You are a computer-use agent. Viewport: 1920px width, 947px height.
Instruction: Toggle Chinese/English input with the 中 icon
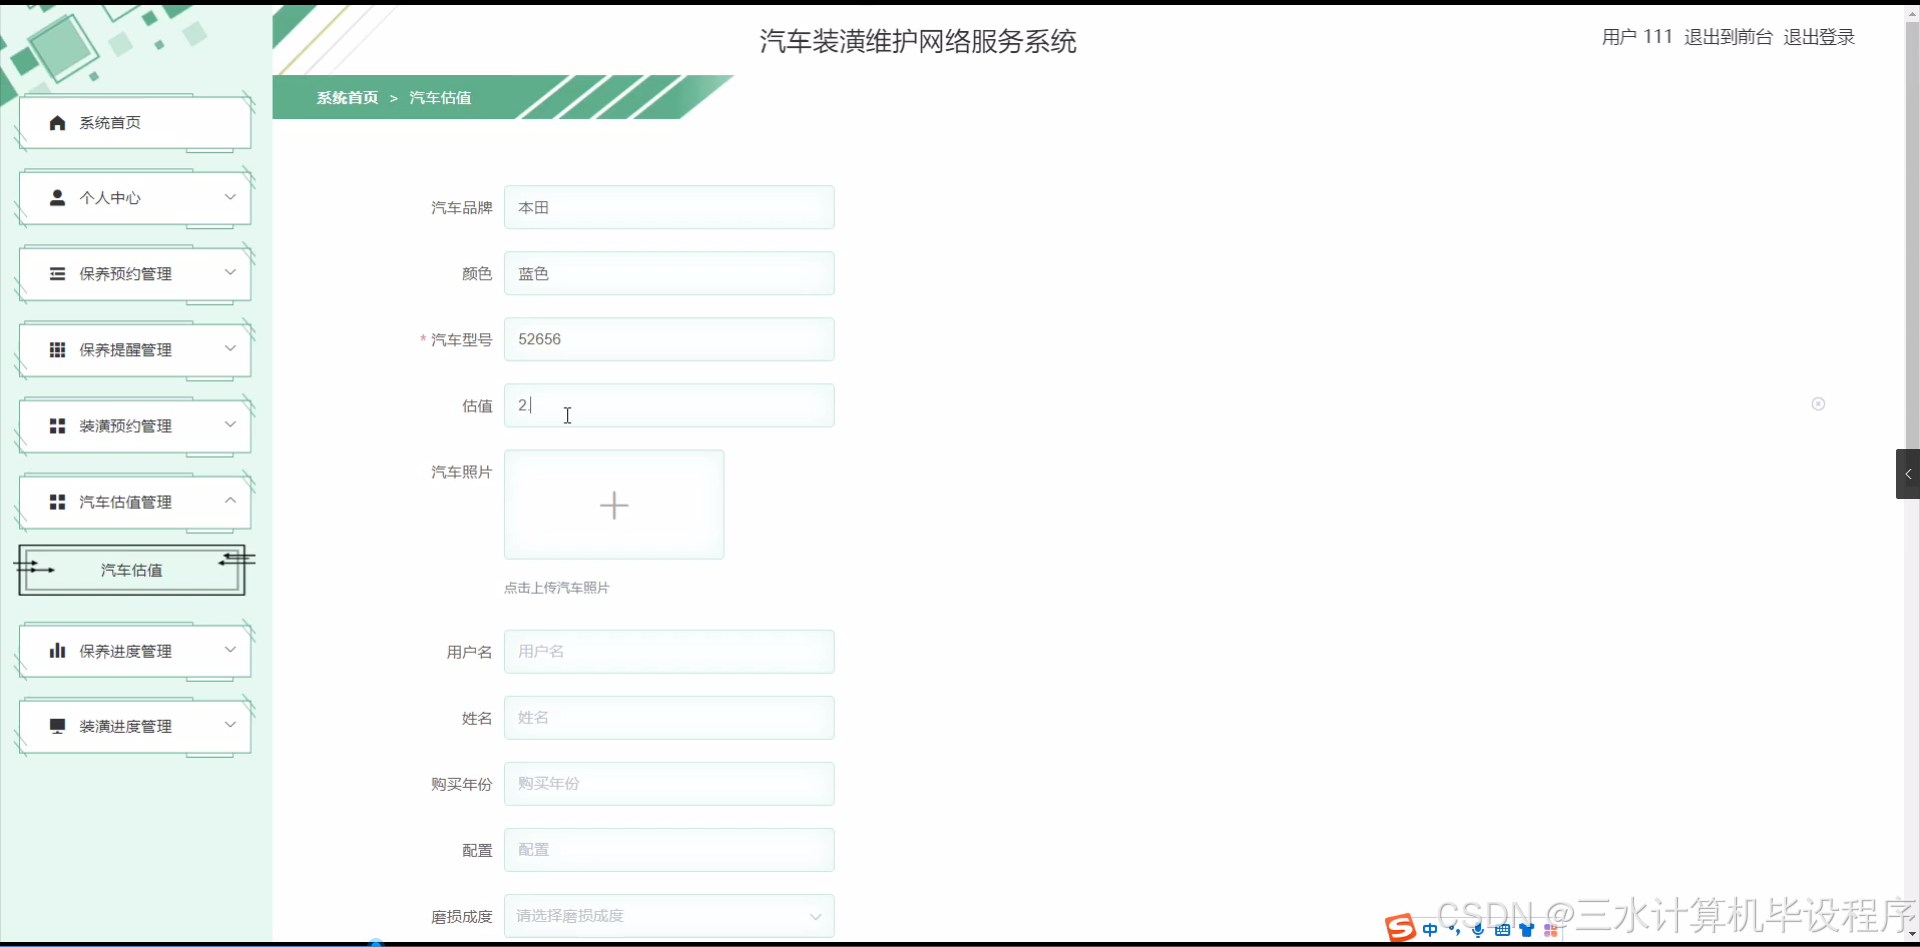tap(1429, 929)
